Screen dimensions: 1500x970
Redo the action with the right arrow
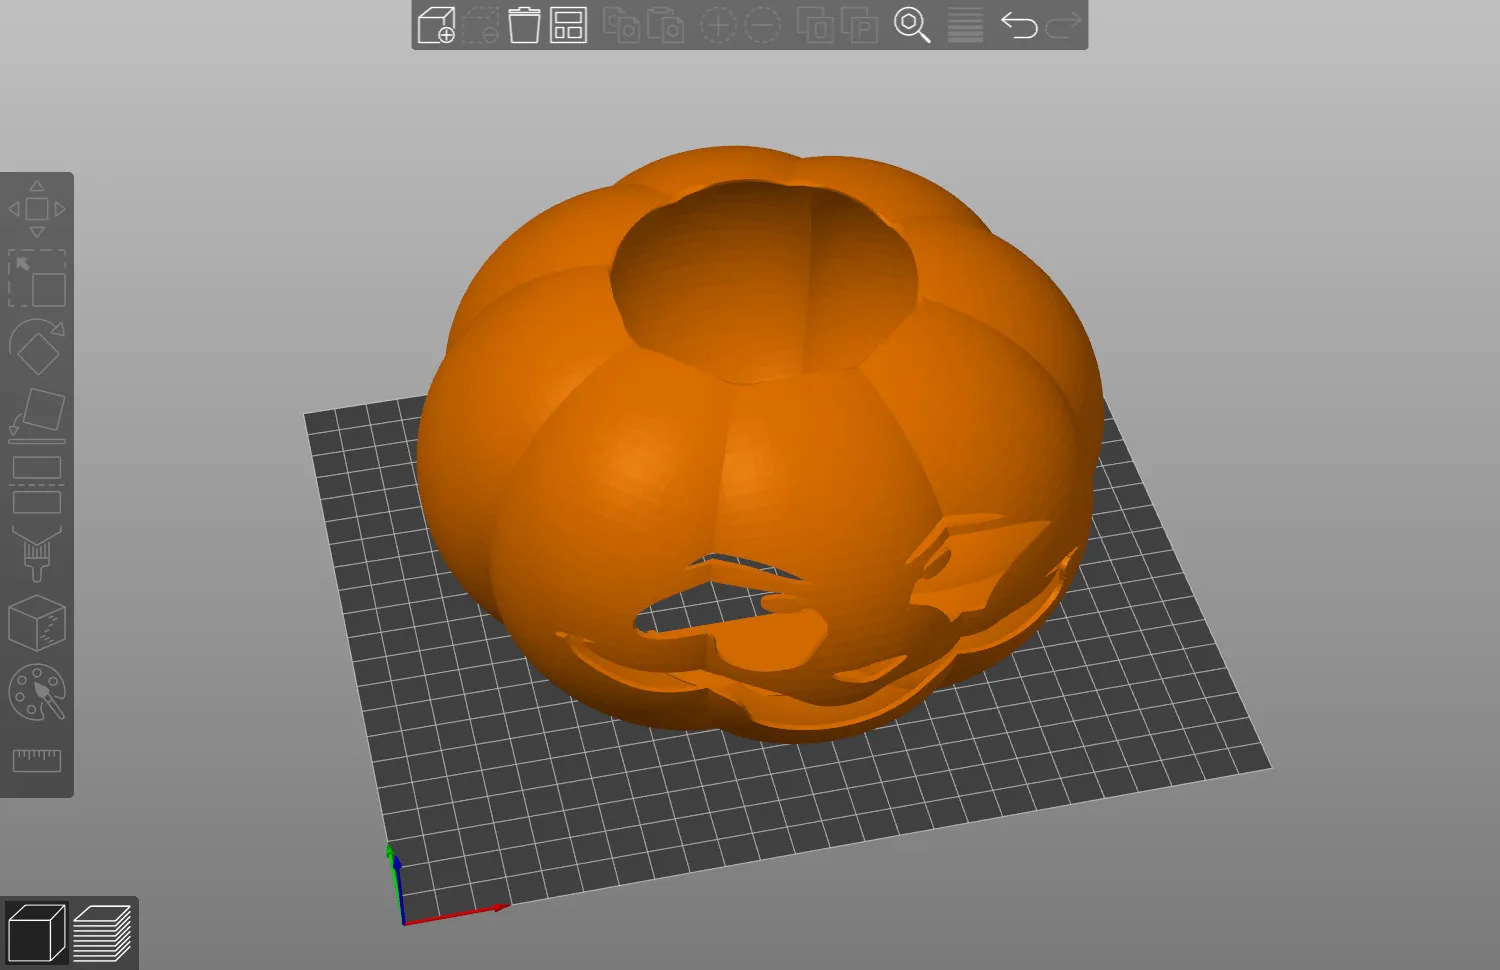(1063, 25)
